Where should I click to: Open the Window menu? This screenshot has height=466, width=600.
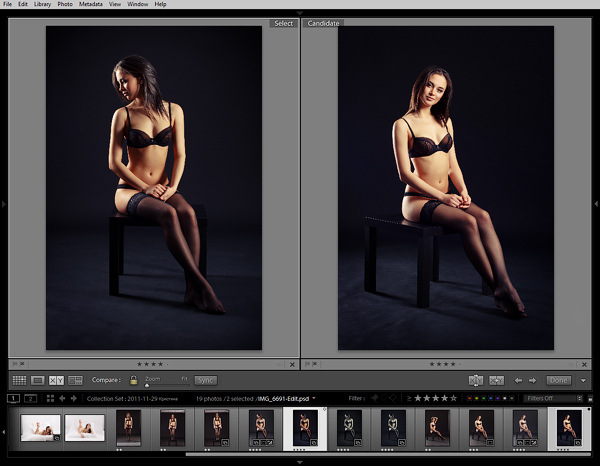point(138,4)
